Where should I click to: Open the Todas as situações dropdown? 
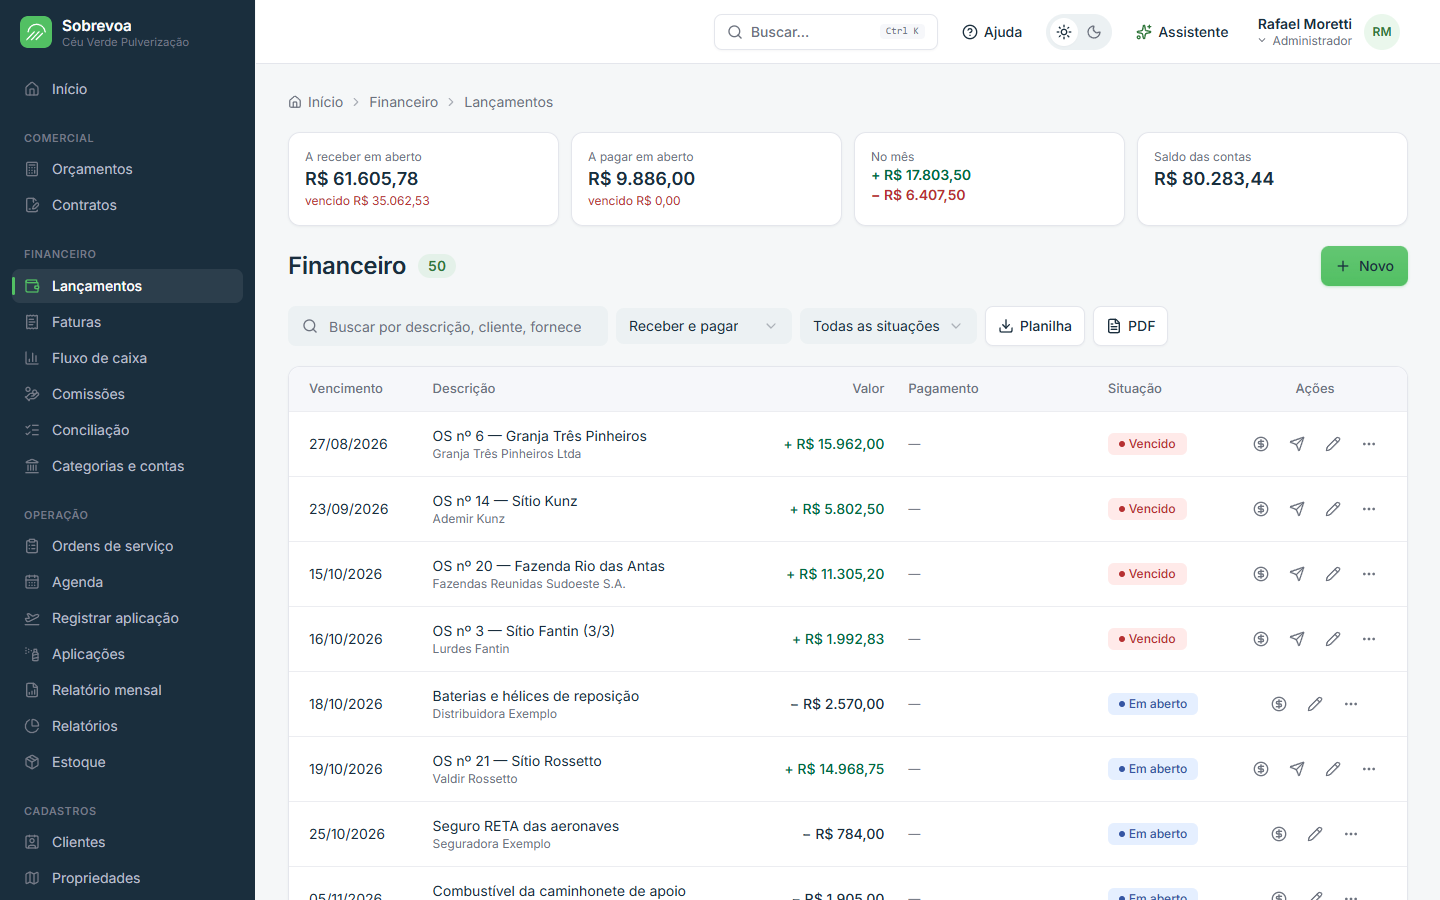coord(888,326)
